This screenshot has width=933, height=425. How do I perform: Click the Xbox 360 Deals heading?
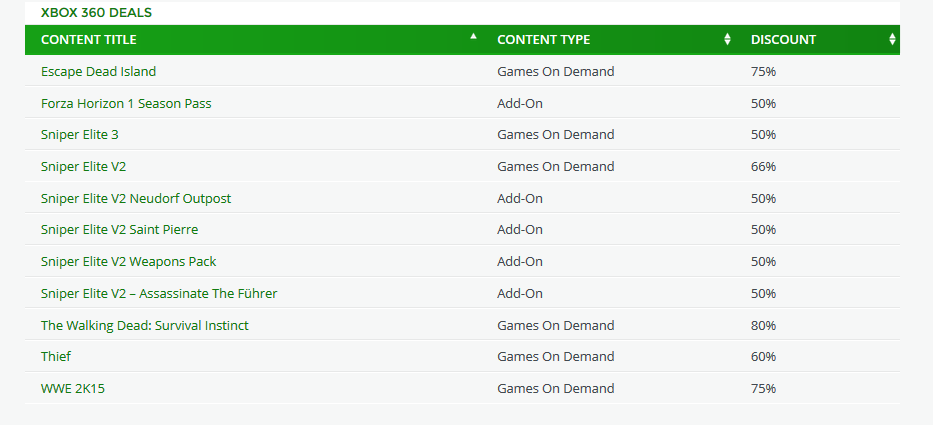[96, 13]
